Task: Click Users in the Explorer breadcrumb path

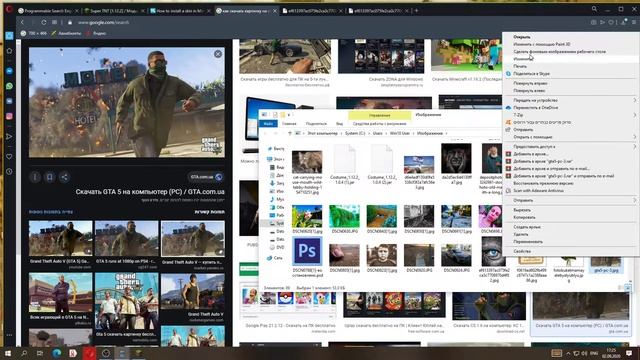Action: tap(378, 133)
